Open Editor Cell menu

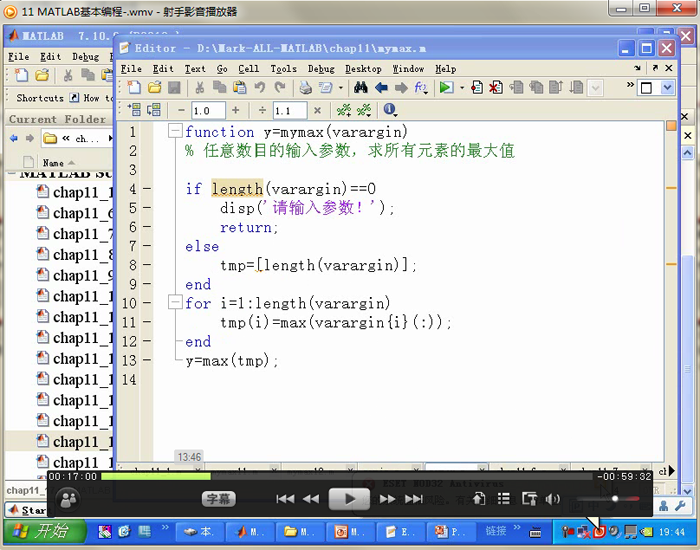249,69
